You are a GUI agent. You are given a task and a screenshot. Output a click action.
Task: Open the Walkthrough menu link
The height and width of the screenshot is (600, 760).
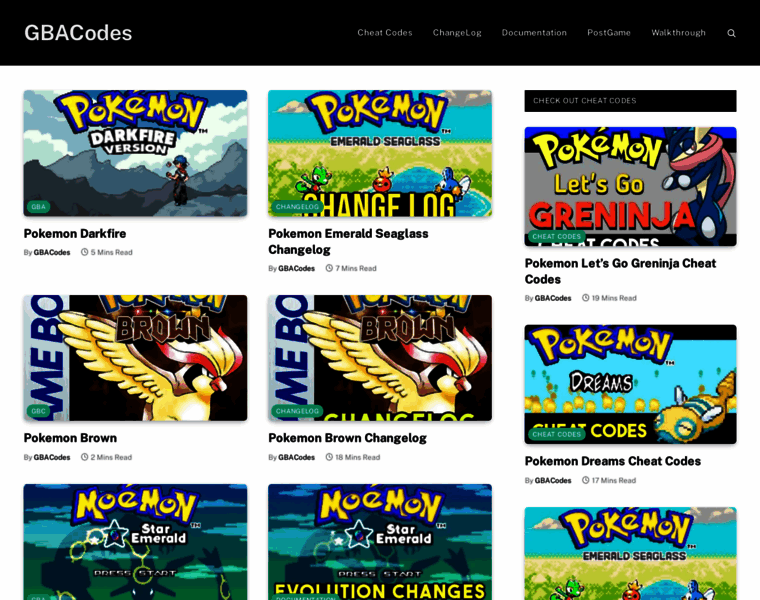click(678, 33)
